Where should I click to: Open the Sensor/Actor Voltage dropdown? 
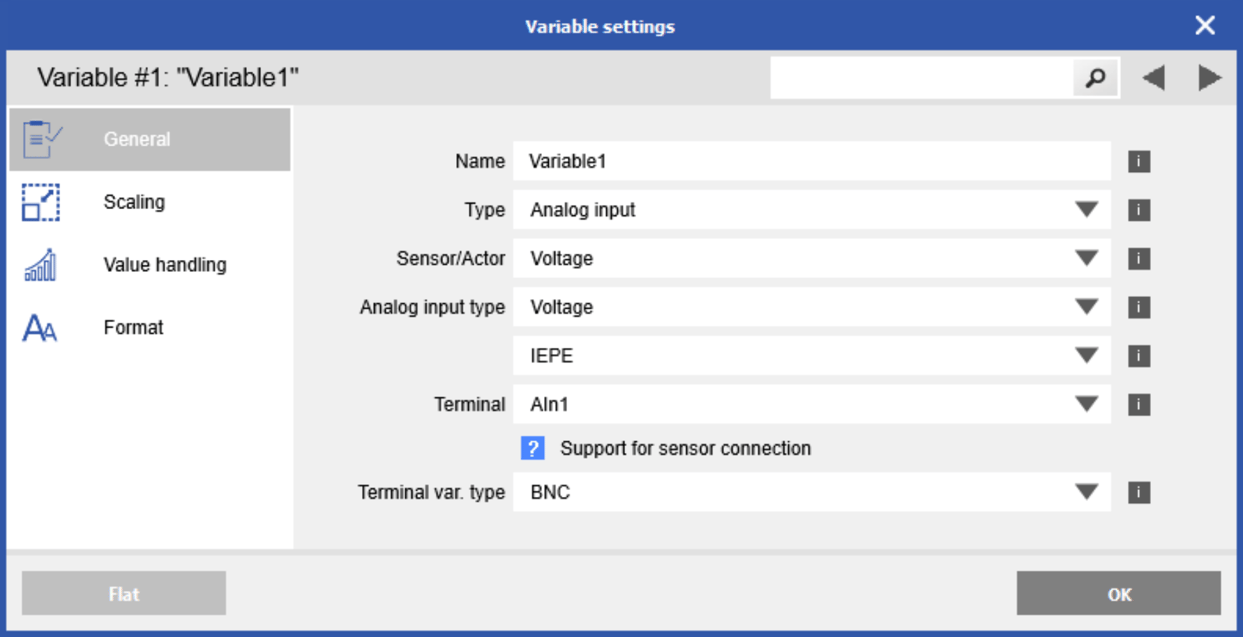click(x=1086, y=258)
